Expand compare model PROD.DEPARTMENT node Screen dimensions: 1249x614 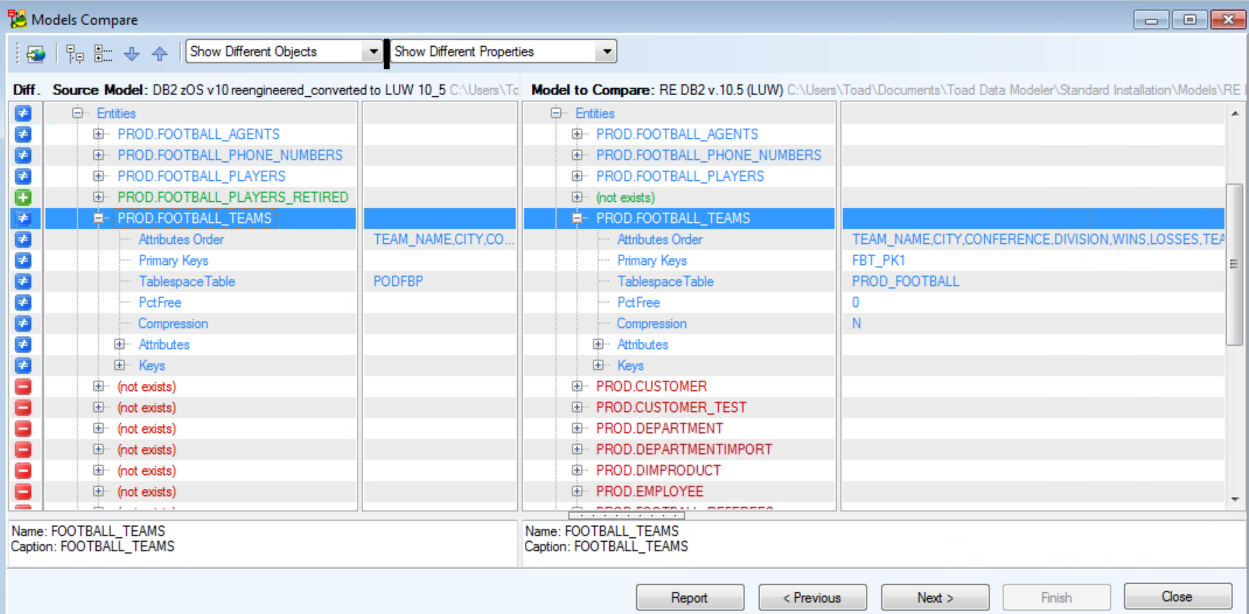577,428
